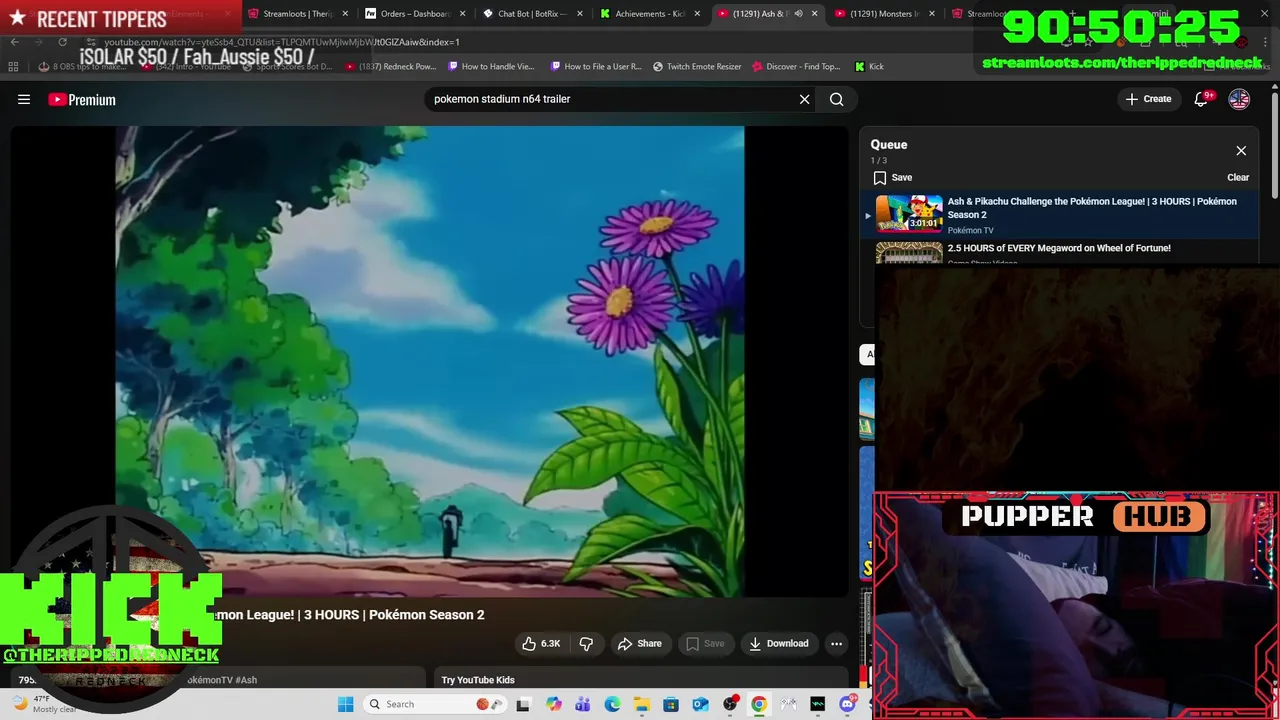Open the YouTube hamburger guide menu
Viewport: 1280px width, 720px height.
24,99
